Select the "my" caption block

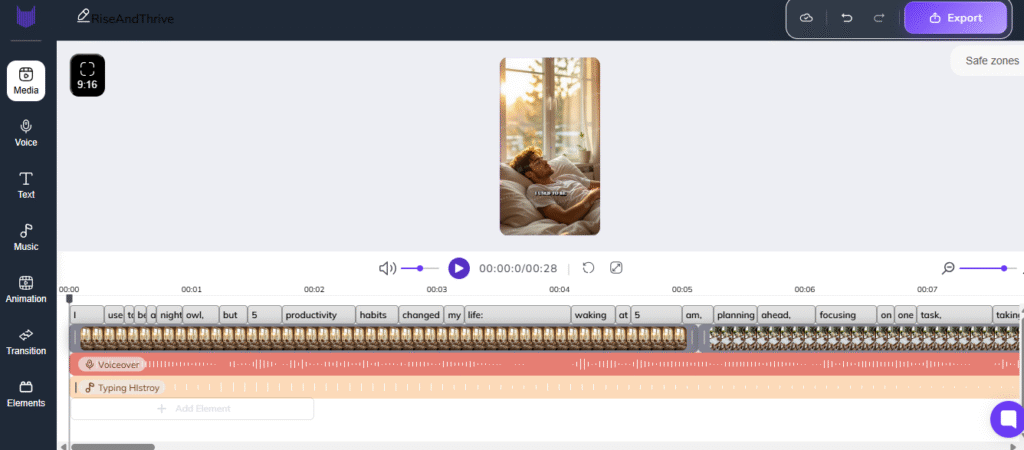(454, 315)
